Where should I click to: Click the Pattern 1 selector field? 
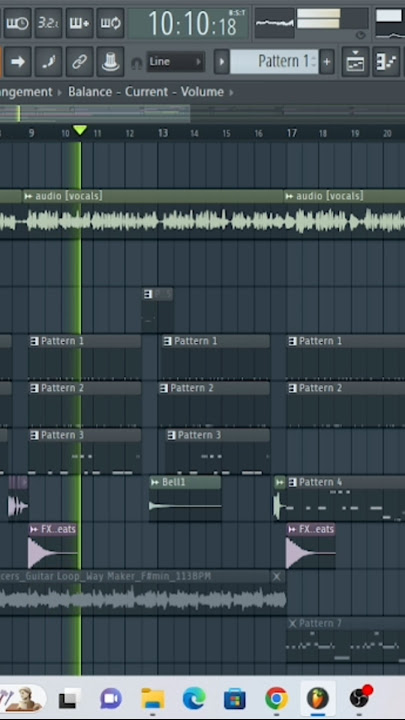274,62
